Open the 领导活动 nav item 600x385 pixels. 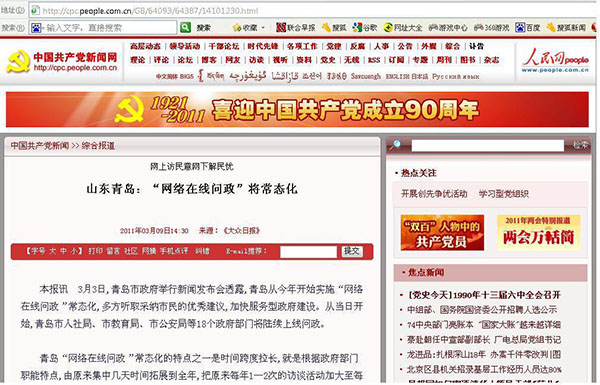point(185,46)
